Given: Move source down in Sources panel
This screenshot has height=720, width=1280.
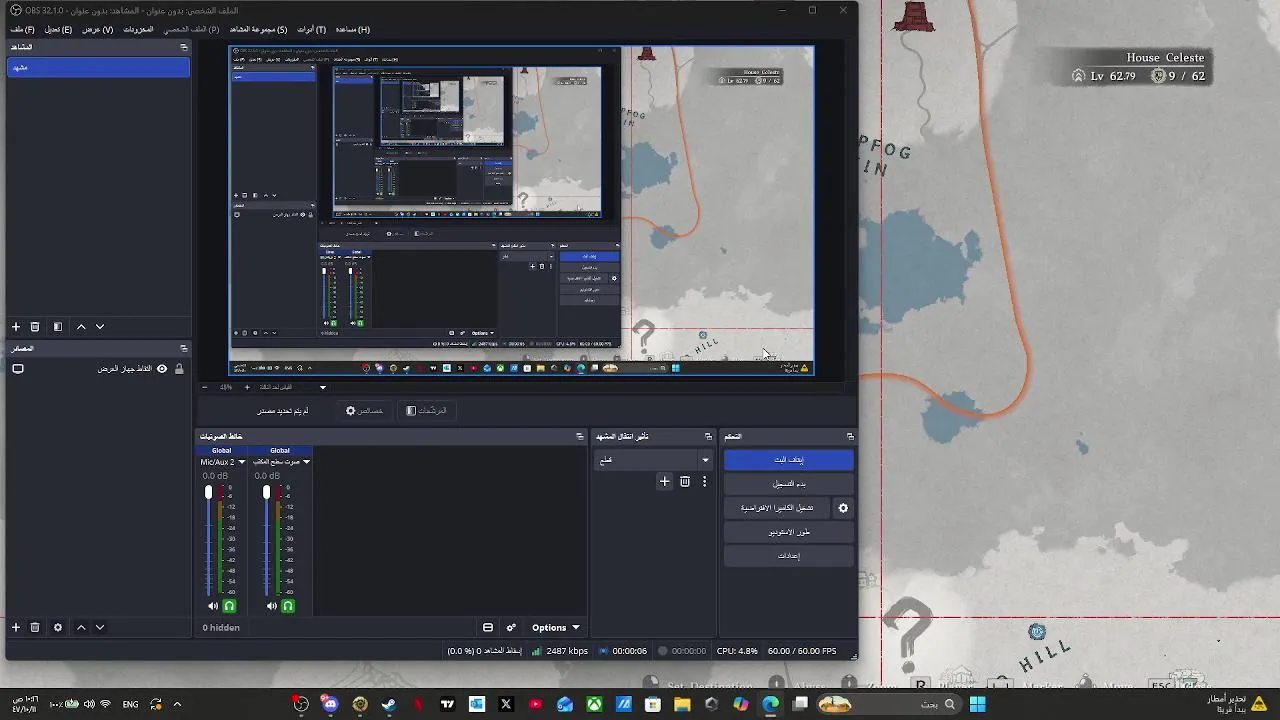Looking at the screenshot, I should 100,628.
